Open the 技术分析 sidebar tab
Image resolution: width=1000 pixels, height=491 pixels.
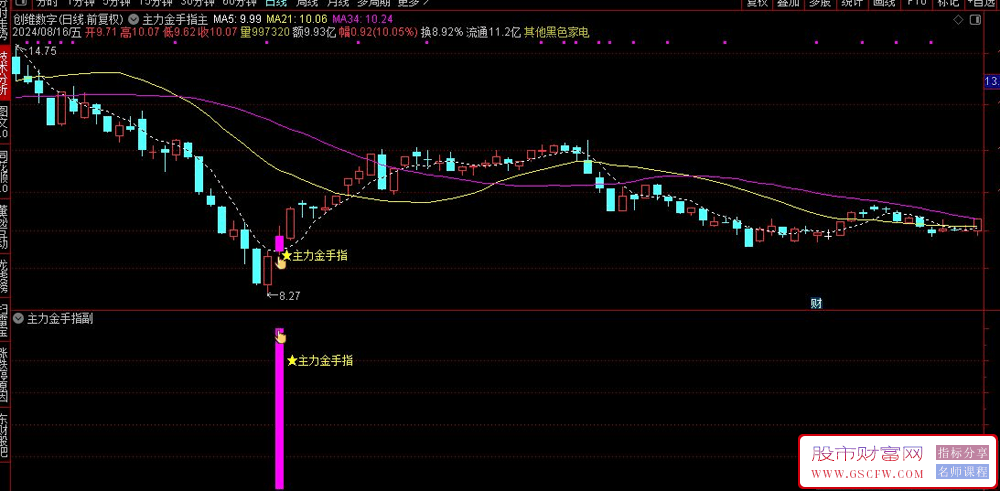tap(5, 73)
